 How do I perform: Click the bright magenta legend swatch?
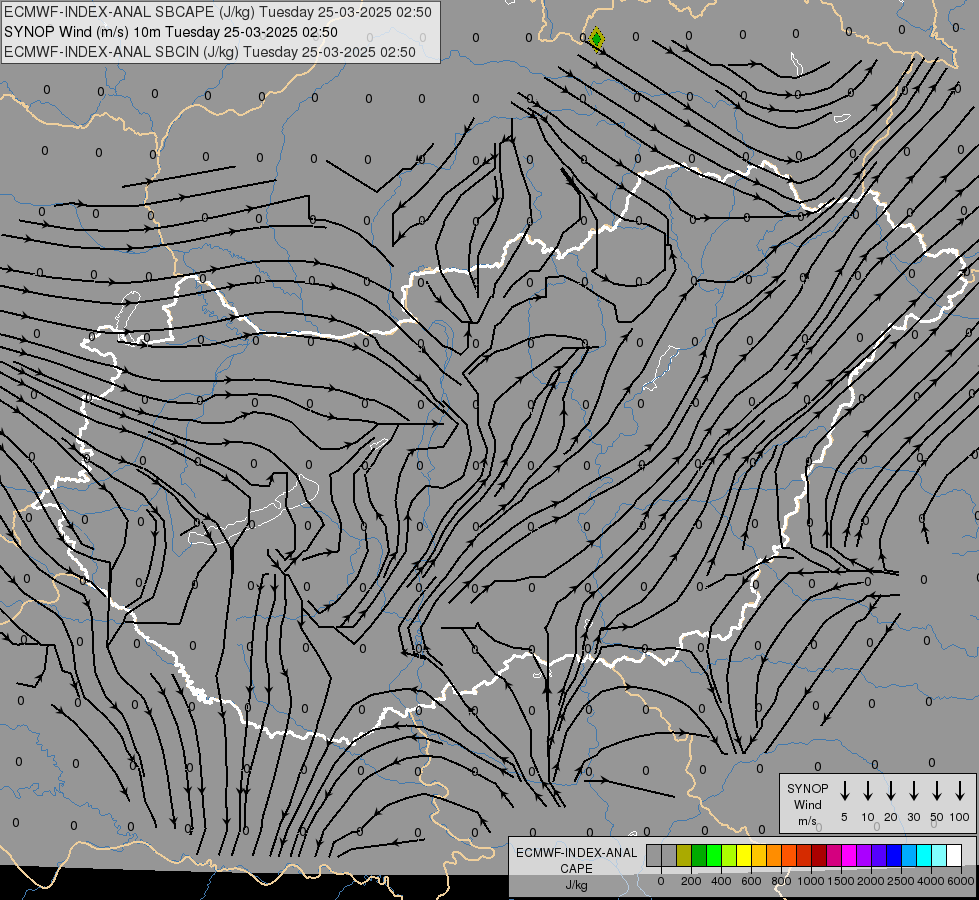click(849, 855)
